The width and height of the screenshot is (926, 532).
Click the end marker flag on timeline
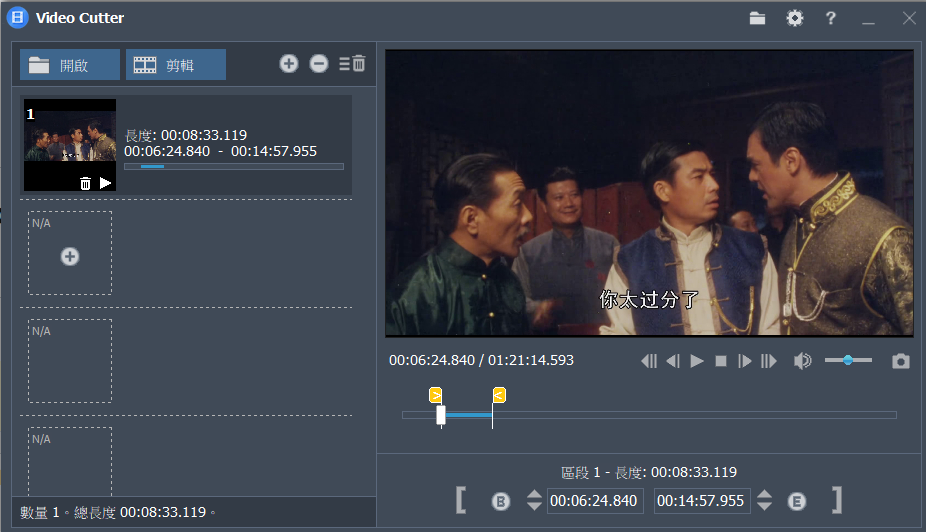pos(499,395)
